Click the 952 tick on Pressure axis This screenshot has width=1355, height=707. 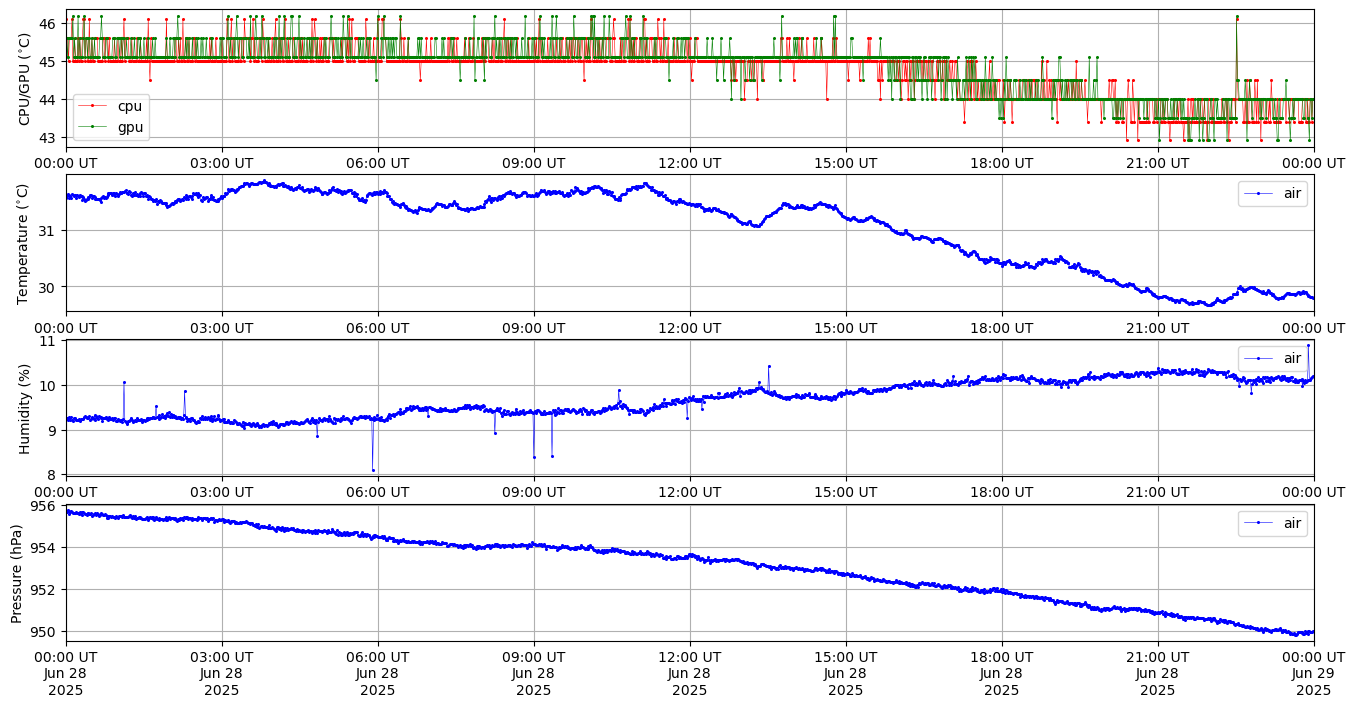point(45,590)
